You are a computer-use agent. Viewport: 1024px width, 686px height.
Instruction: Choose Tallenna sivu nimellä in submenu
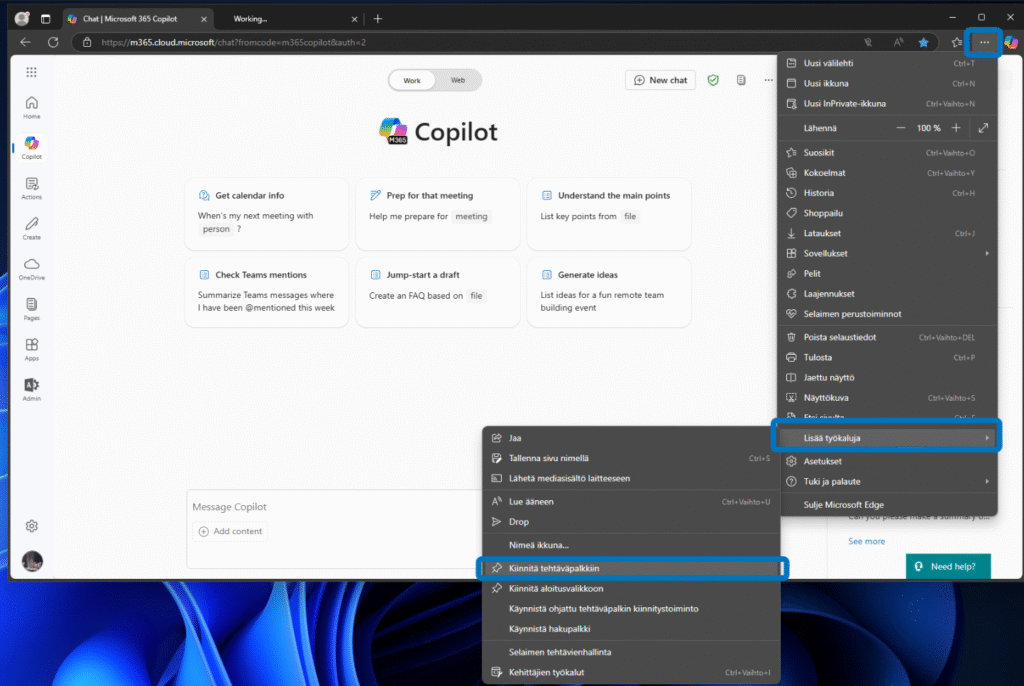[632, 459]
